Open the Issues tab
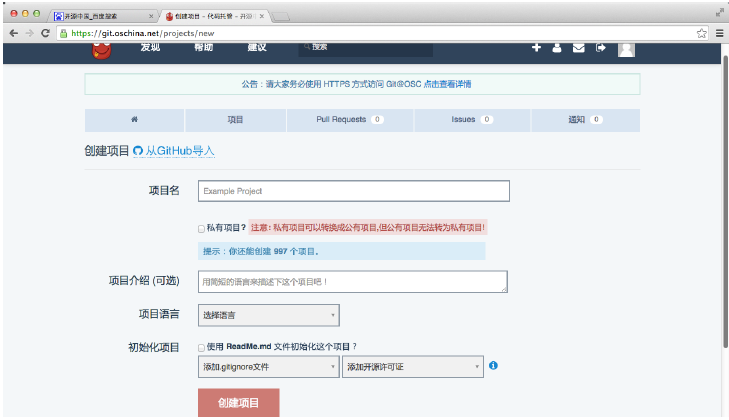This screenshot has width=729, height=420. click(x=472, y=120)
